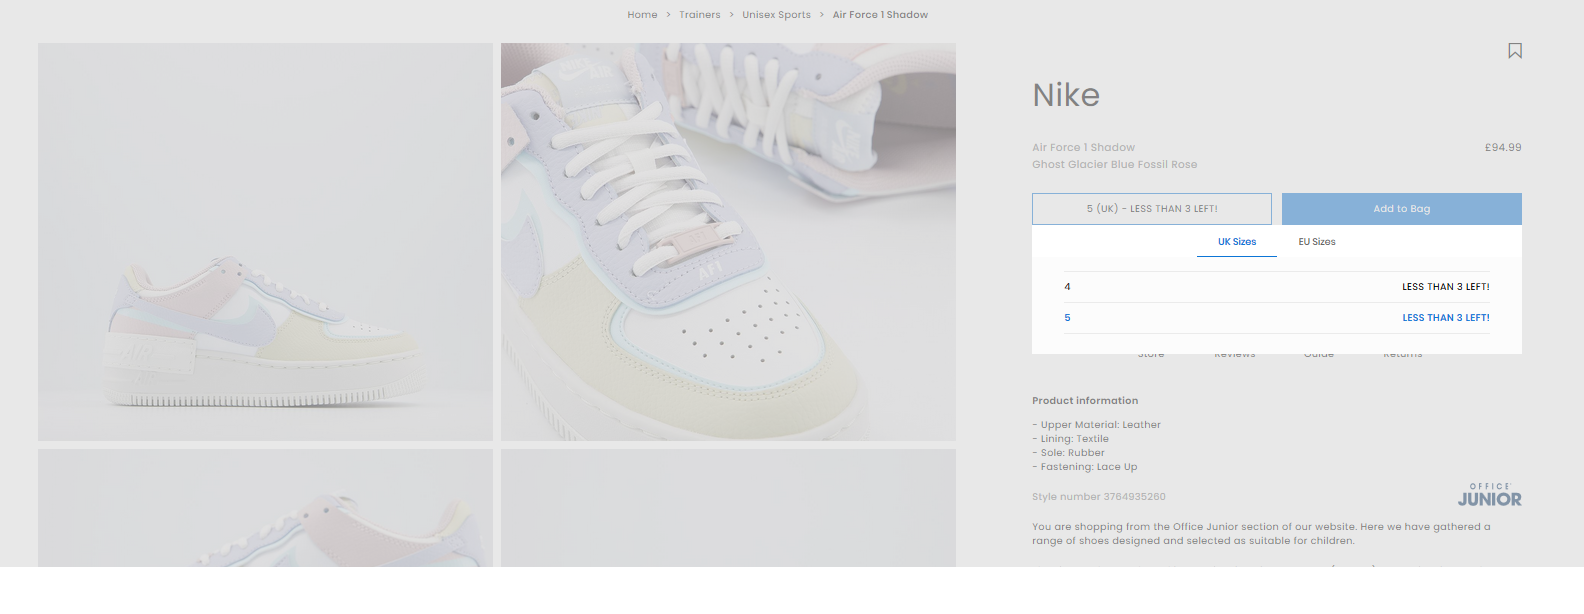
Task: Open the close-up laces product image
Action: pyautogui.click(x=728, y=242)
